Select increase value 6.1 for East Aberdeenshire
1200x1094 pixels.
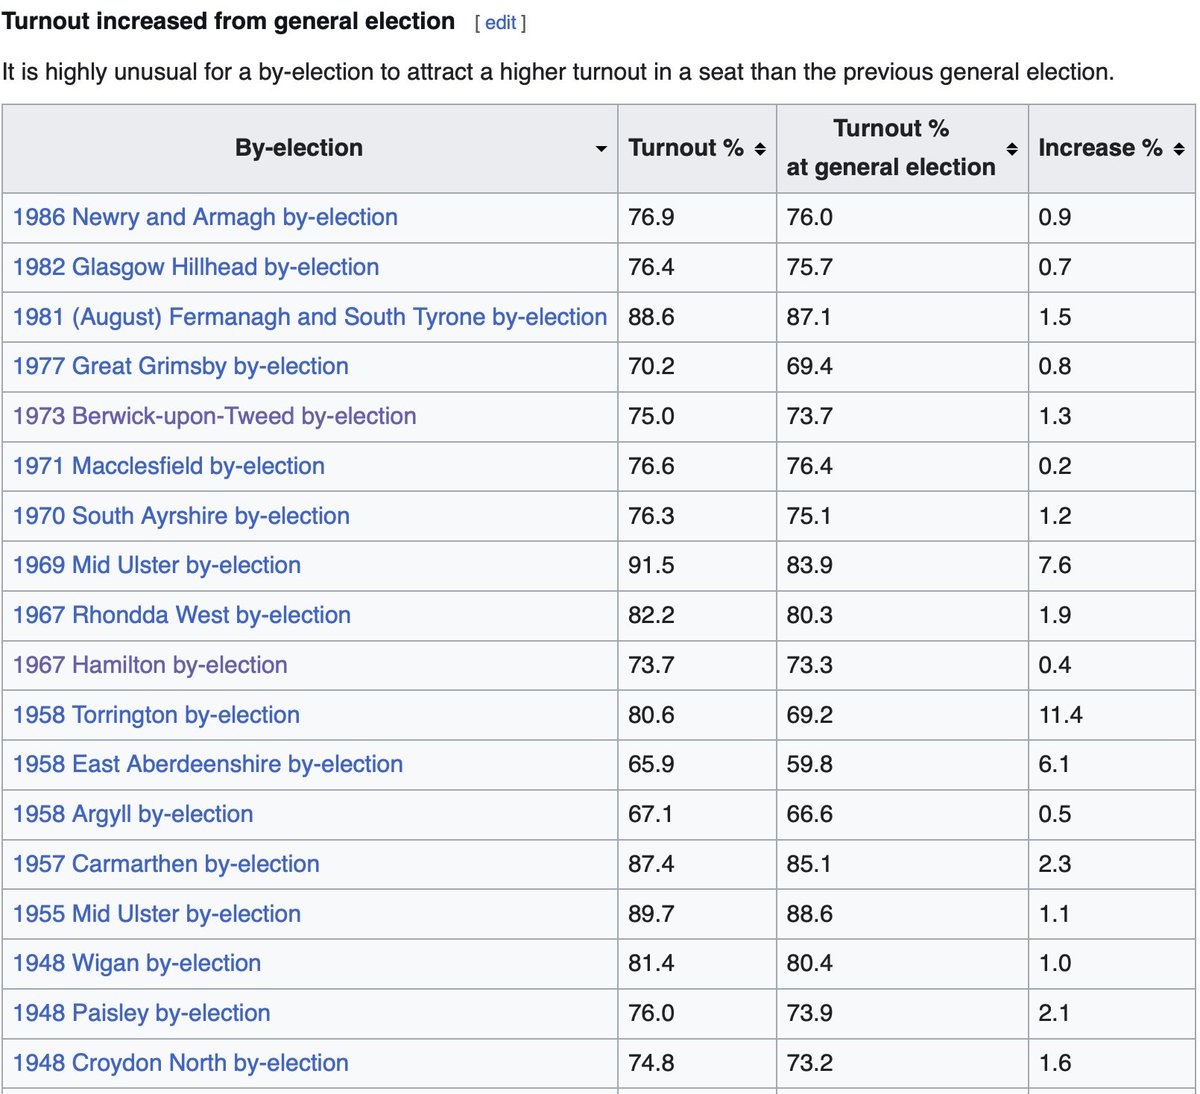(x=1055, y=764)
